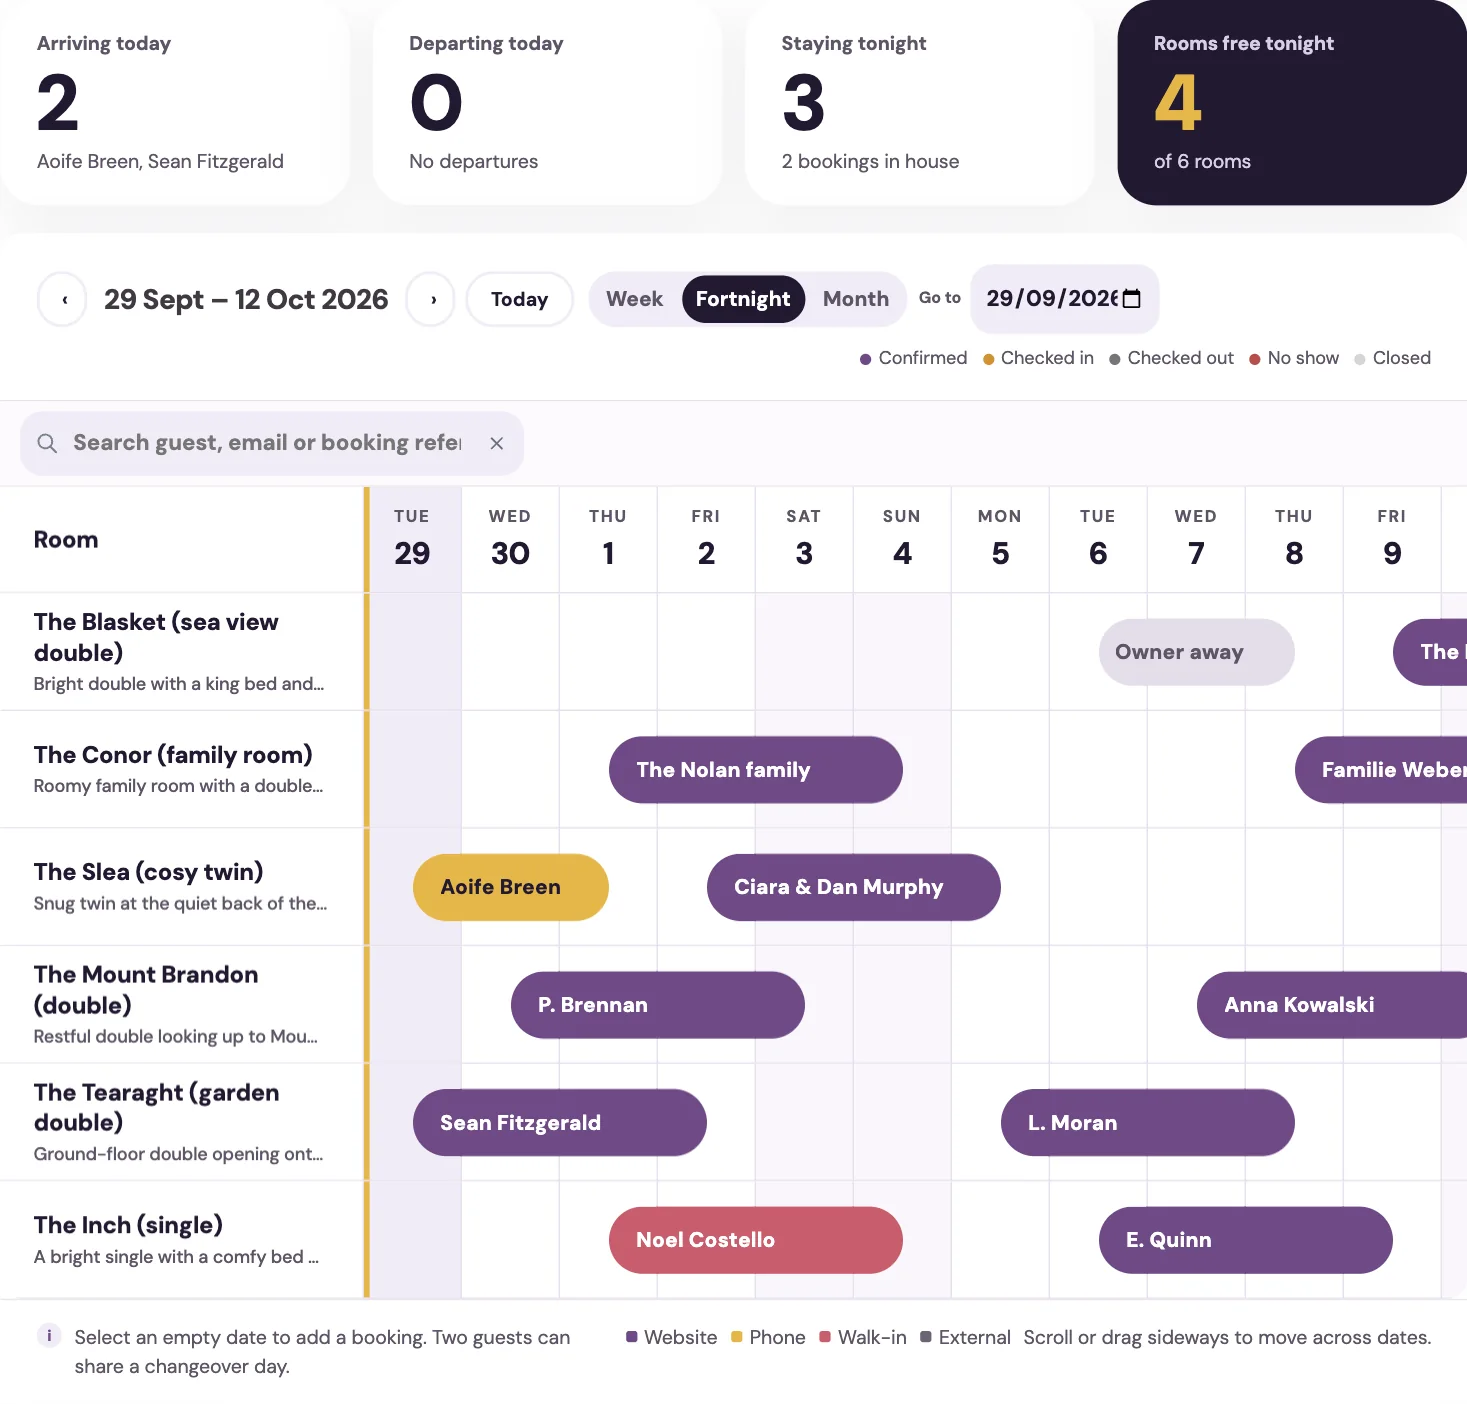Open Aoife Breen booking
The image size is (1467, 1404).
tap(511, 887)
